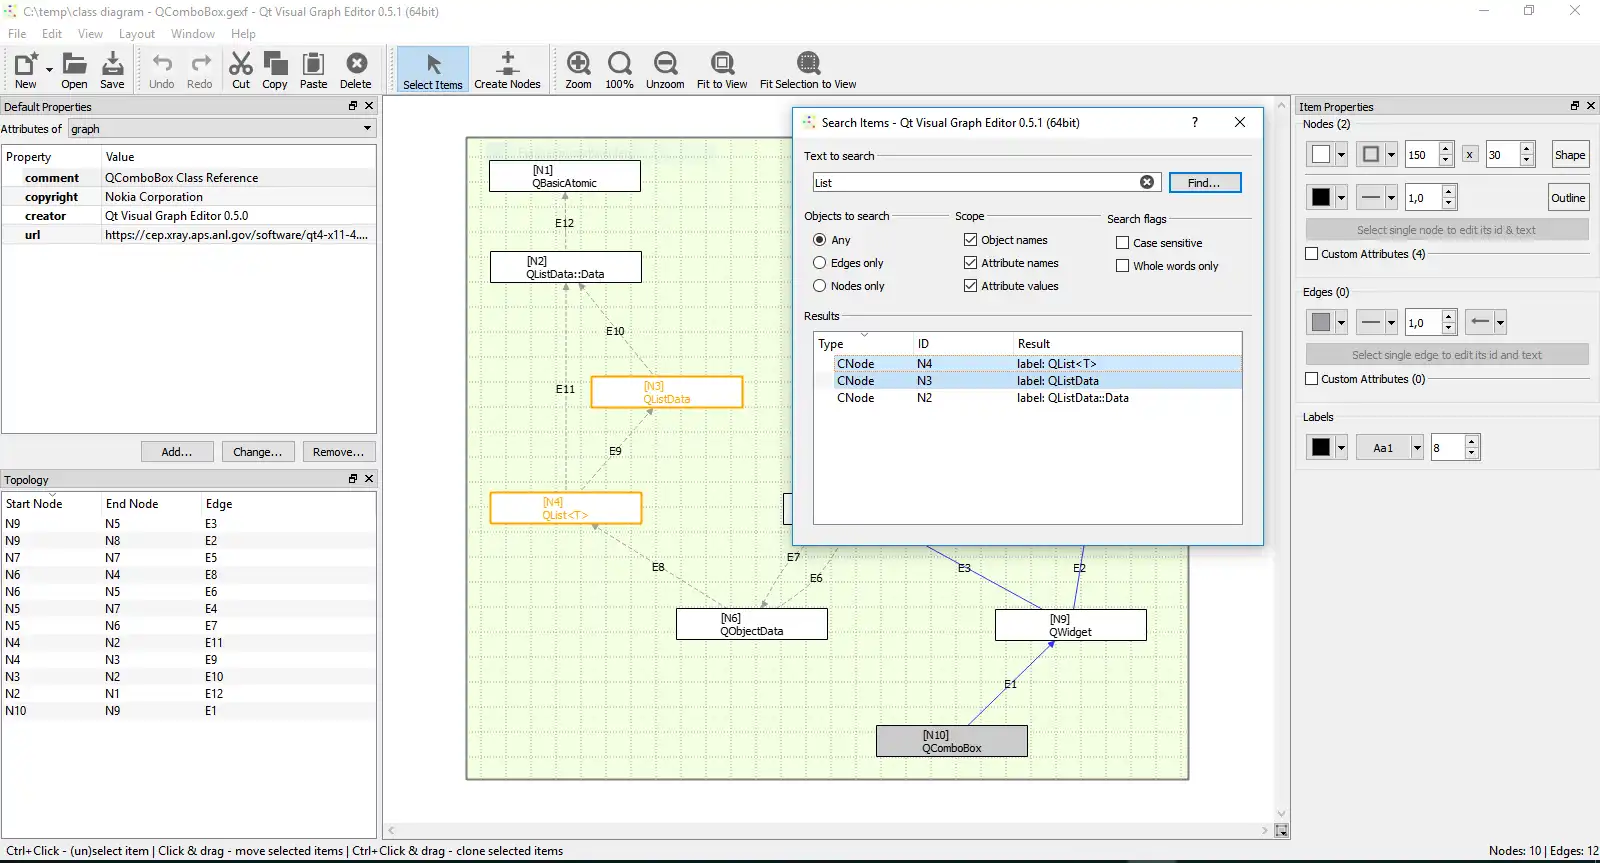Click the Unzoom magnifier icon
Screen dimensions: 1600x863
(x=665, y=64)
